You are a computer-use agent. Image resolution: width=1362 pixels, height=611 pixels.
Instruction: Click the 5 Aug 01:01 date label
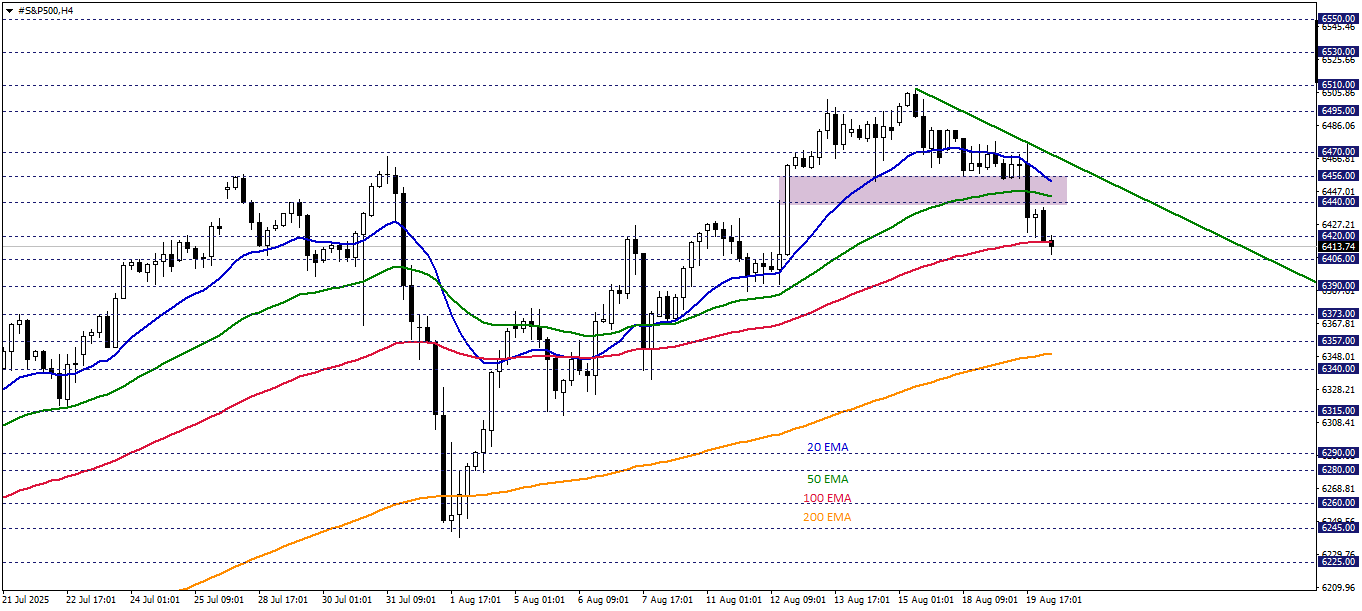click(x=539, y=600)
